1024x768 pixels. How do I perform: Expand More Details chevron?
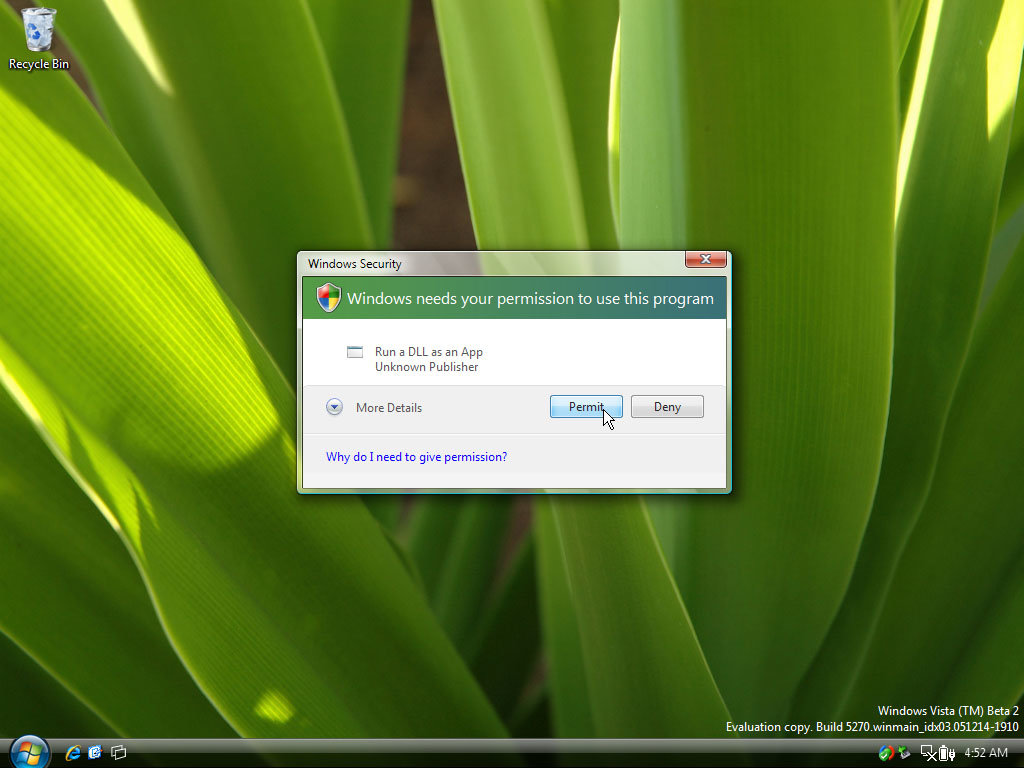tap(334, 408)
